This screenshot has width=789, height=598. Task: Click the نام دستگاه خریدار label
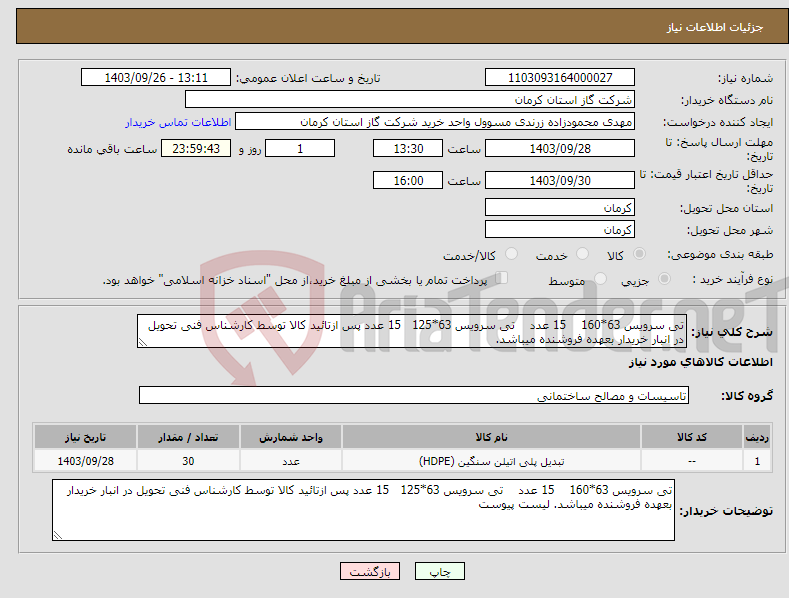click(727, 100)
